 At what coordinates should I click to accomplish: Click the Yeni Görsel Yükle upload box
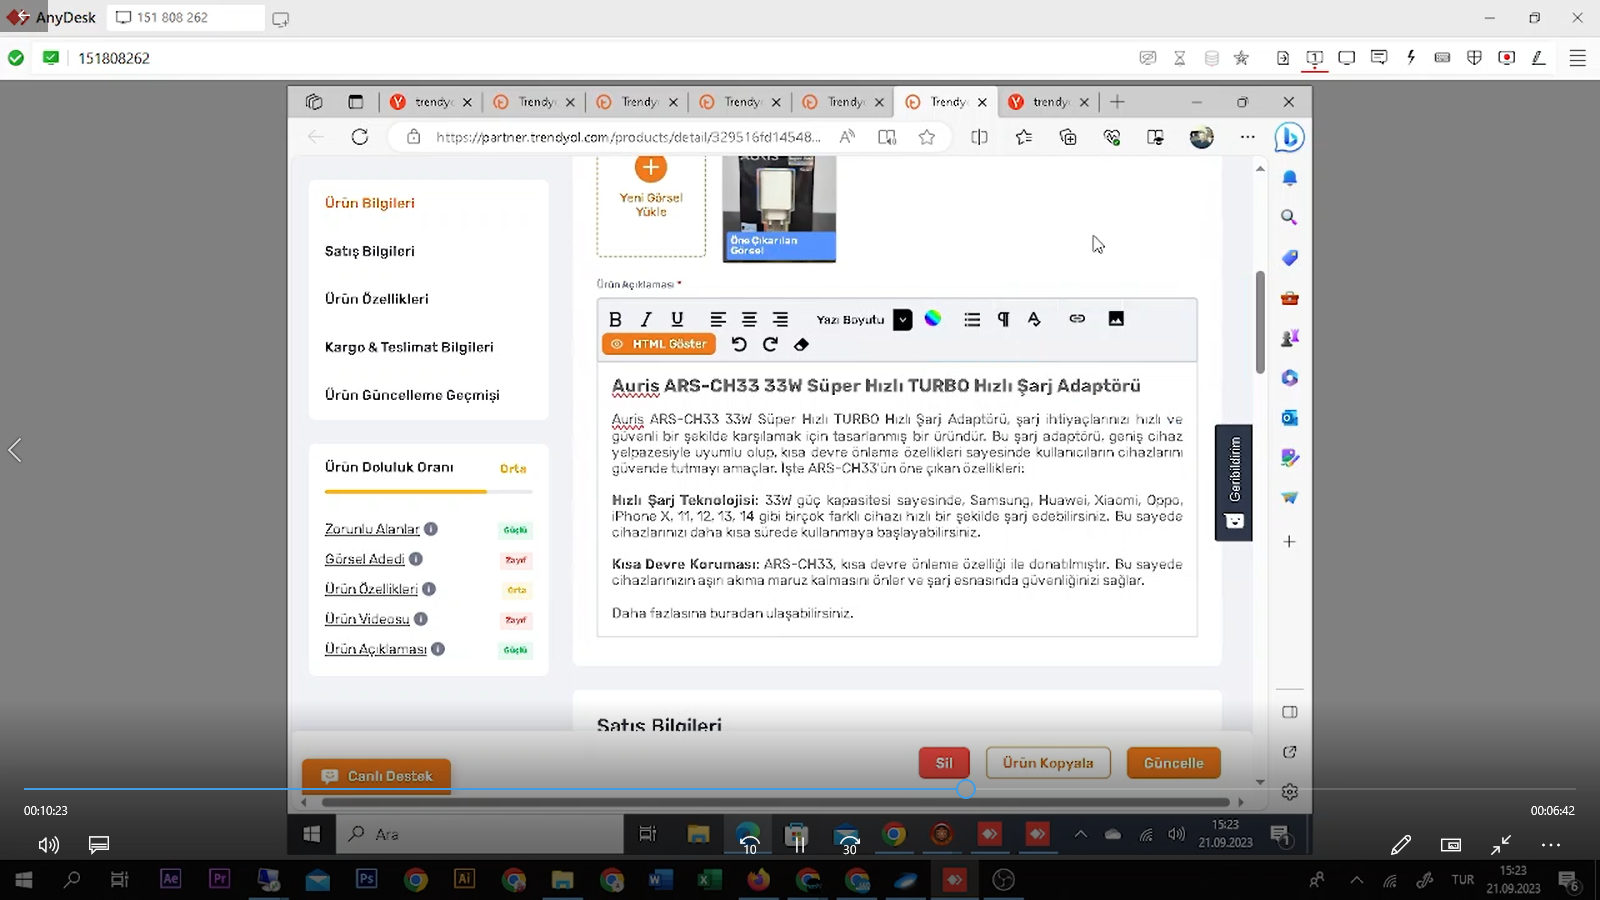click(x=651, y=205)
